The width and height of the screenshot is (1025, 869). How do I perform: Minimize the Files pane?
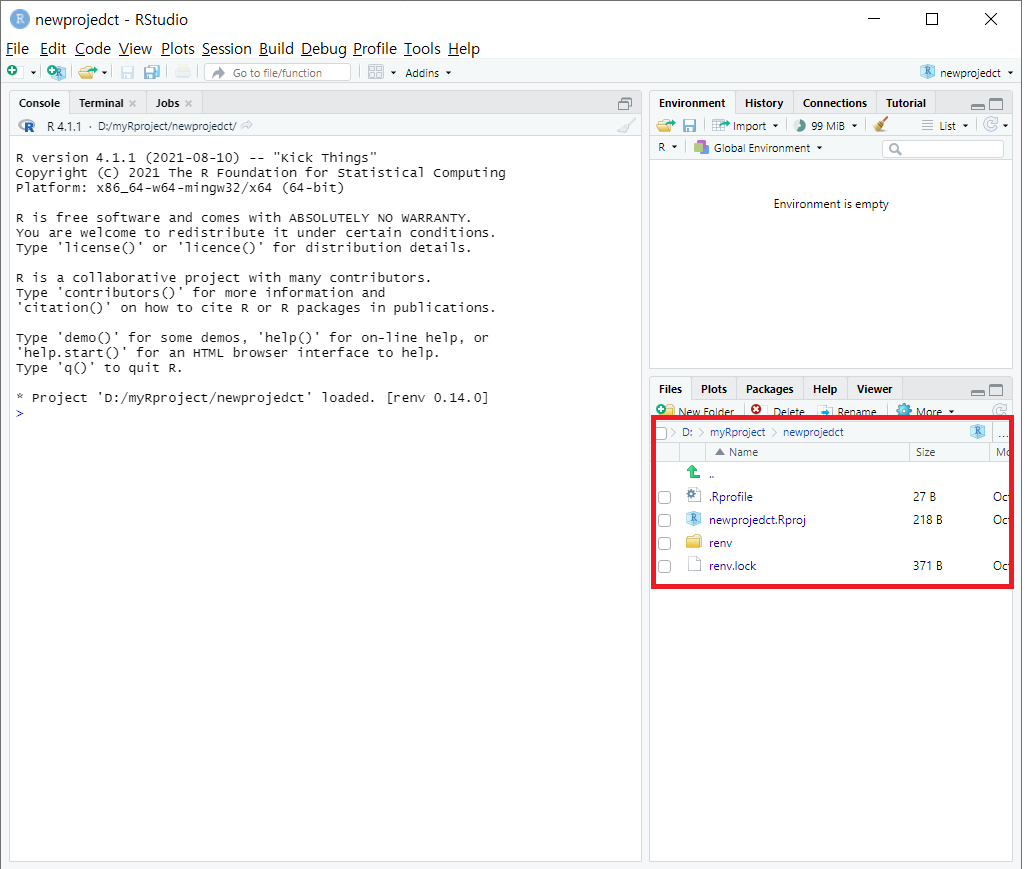pyautogui.click(x=978, y=391)
